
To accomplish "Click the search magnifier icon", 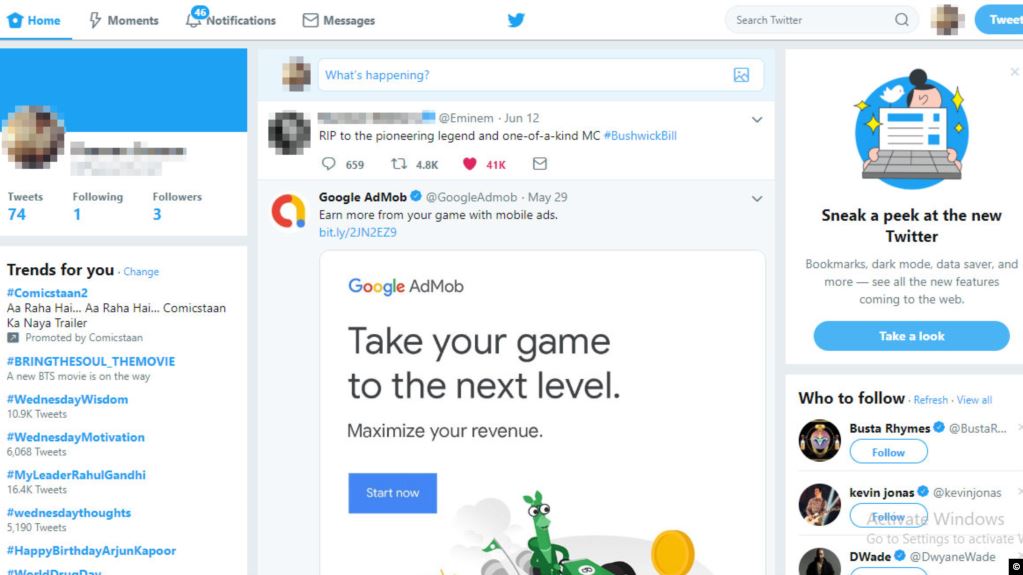I will coord(902,20).
